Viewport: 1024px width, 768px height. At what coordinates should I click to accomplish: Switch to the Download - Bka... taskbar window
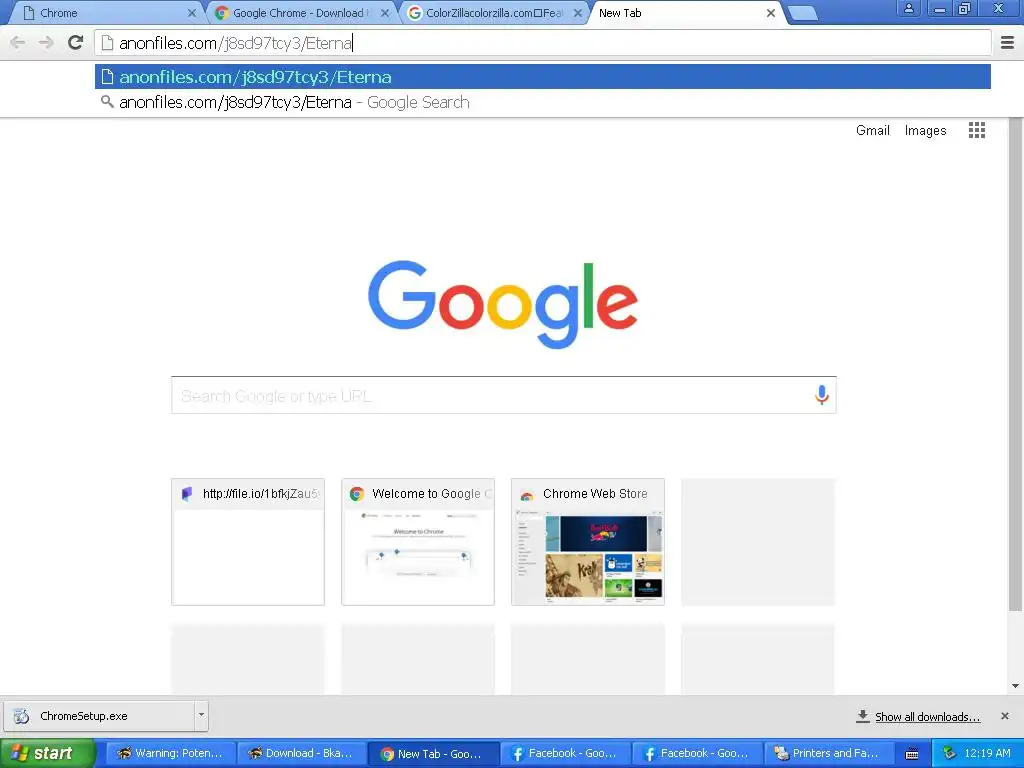pyautogui.click(x=302, y=754)
